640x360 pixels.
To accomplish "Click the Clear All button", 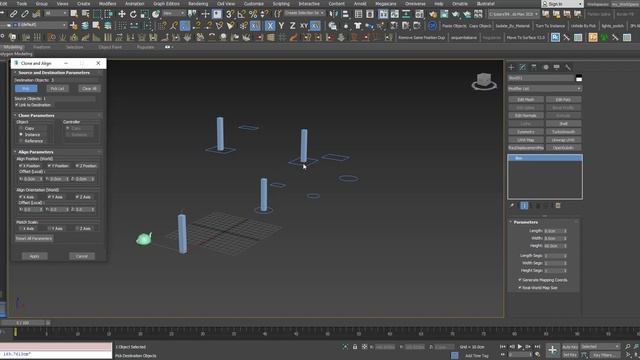I will (89, 89).
